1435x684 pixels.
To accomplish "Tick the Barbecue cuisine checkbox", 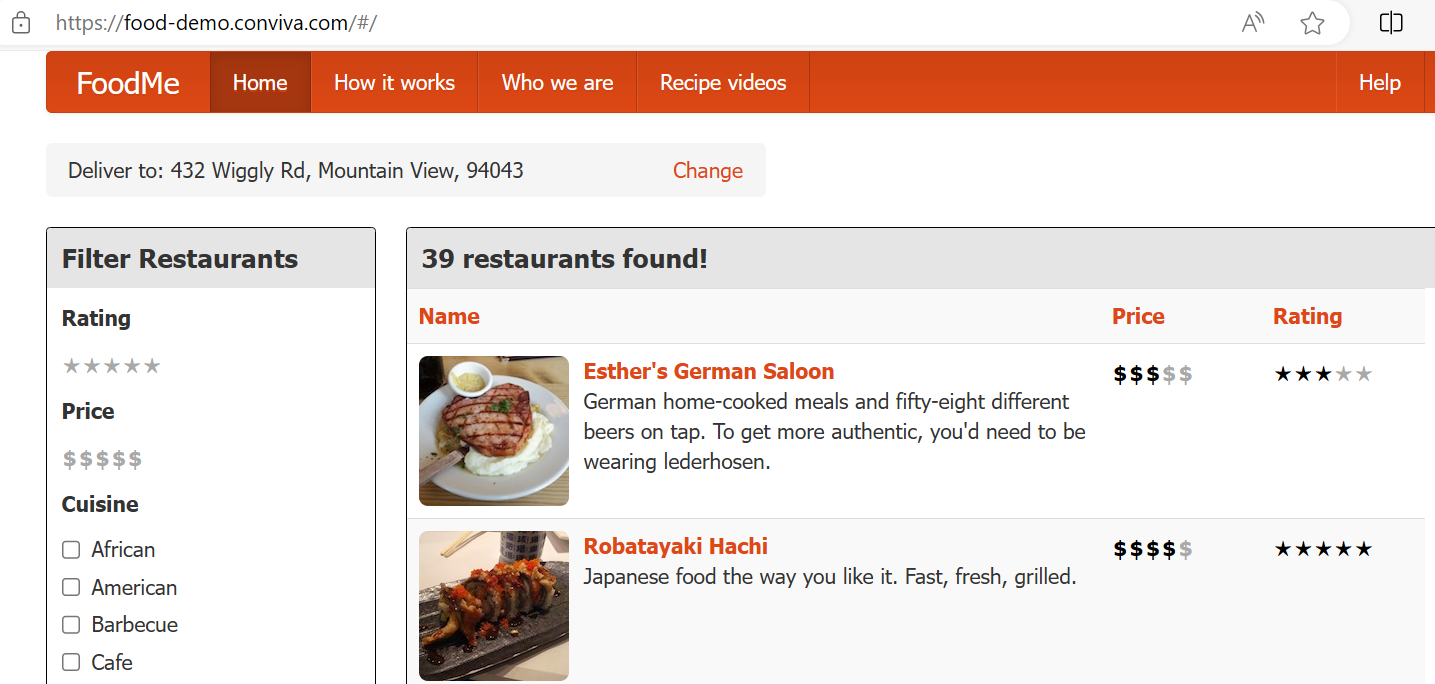I will click(71, 625).
